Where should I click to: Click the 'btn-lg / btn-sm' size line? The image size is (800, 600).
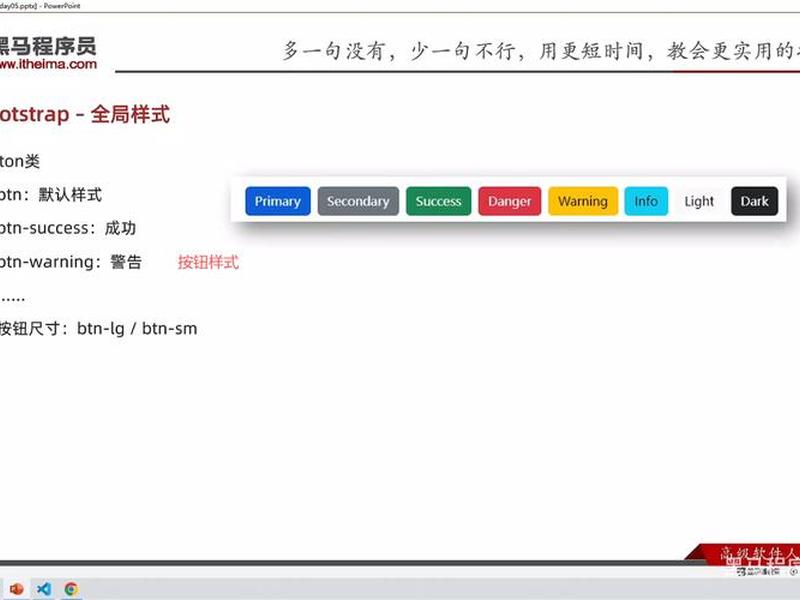(x=98, y=329)
